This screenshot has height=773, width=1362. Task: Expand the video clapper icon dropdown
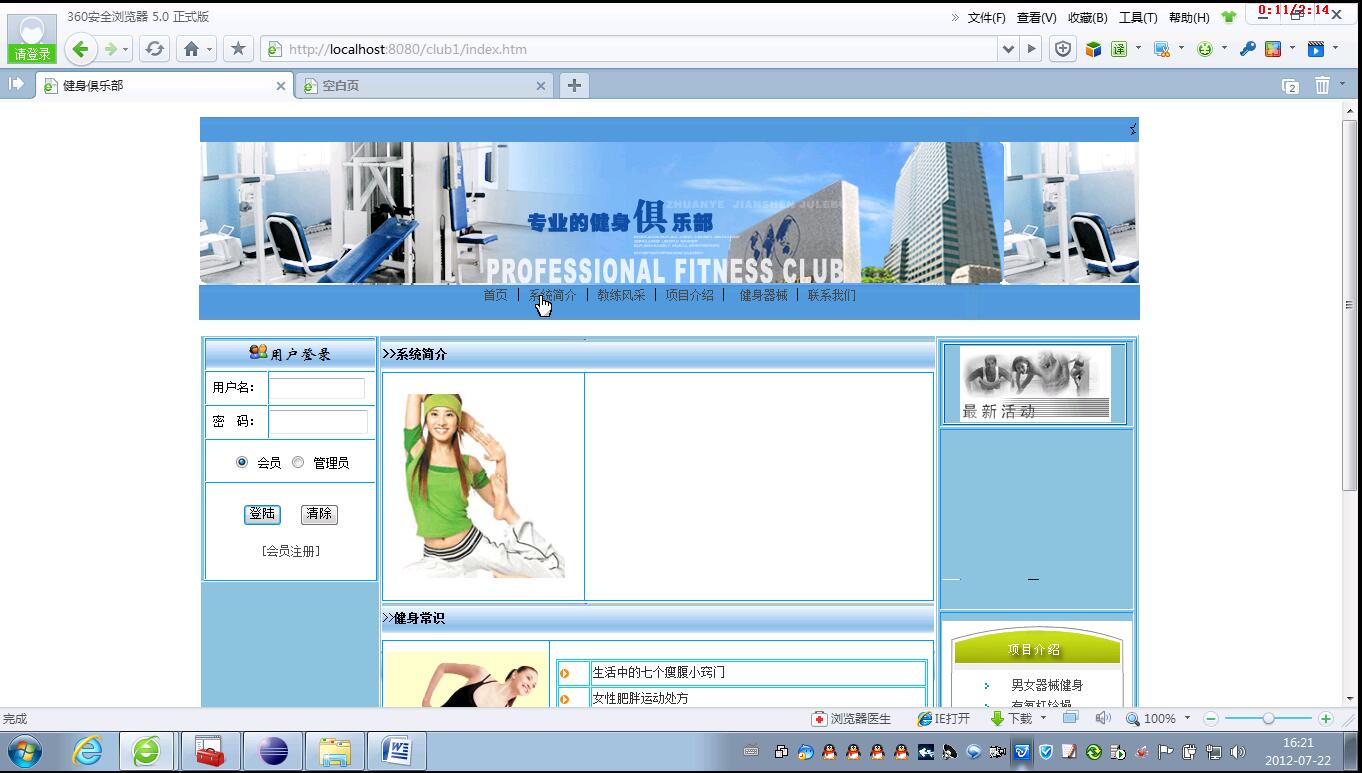(x=1335, y=48)
